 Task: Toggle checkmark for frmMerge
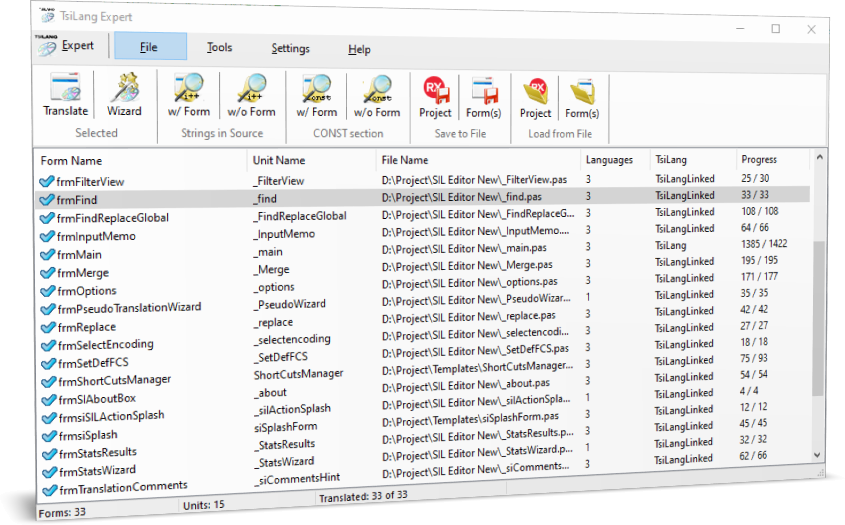click(x=49, y=273)
